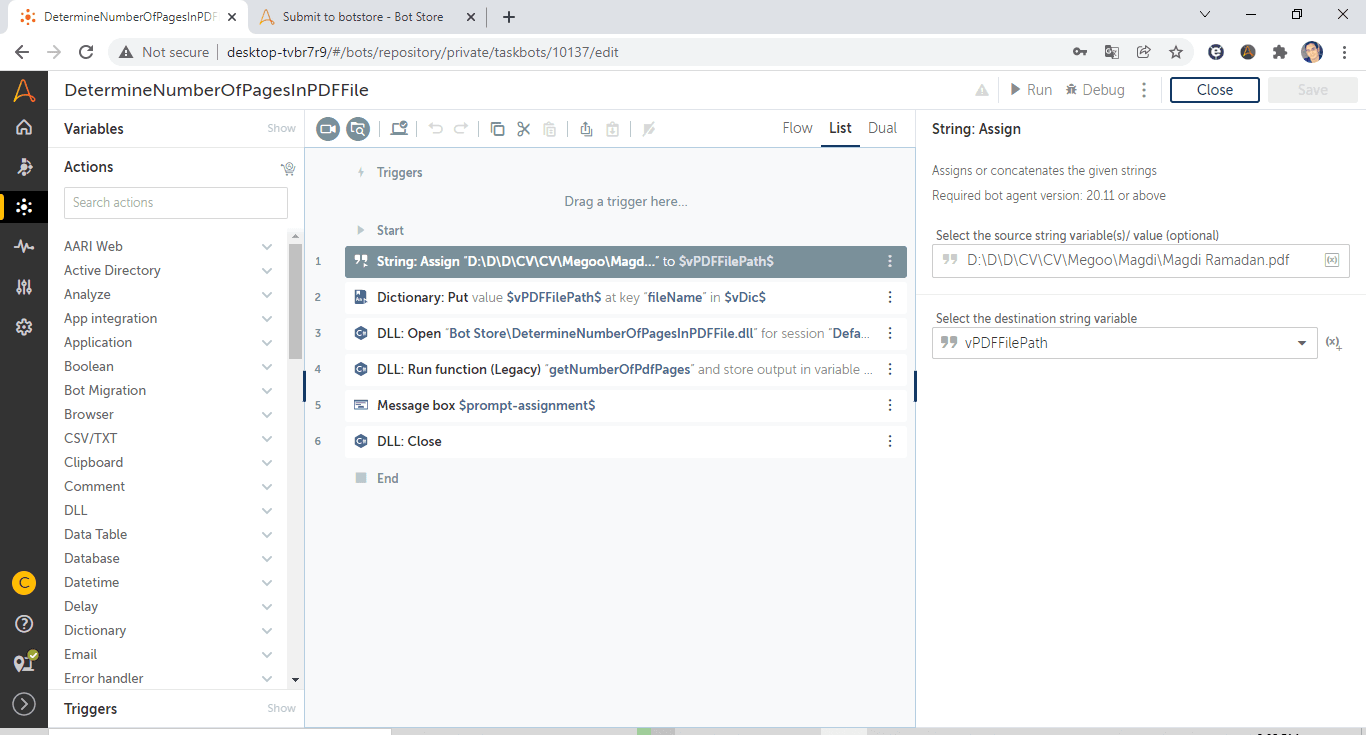The width and height of the screenshot is (1366, 735).
Task: Click the find-in-bot search toolbar icon
Action: click(358, 128)
